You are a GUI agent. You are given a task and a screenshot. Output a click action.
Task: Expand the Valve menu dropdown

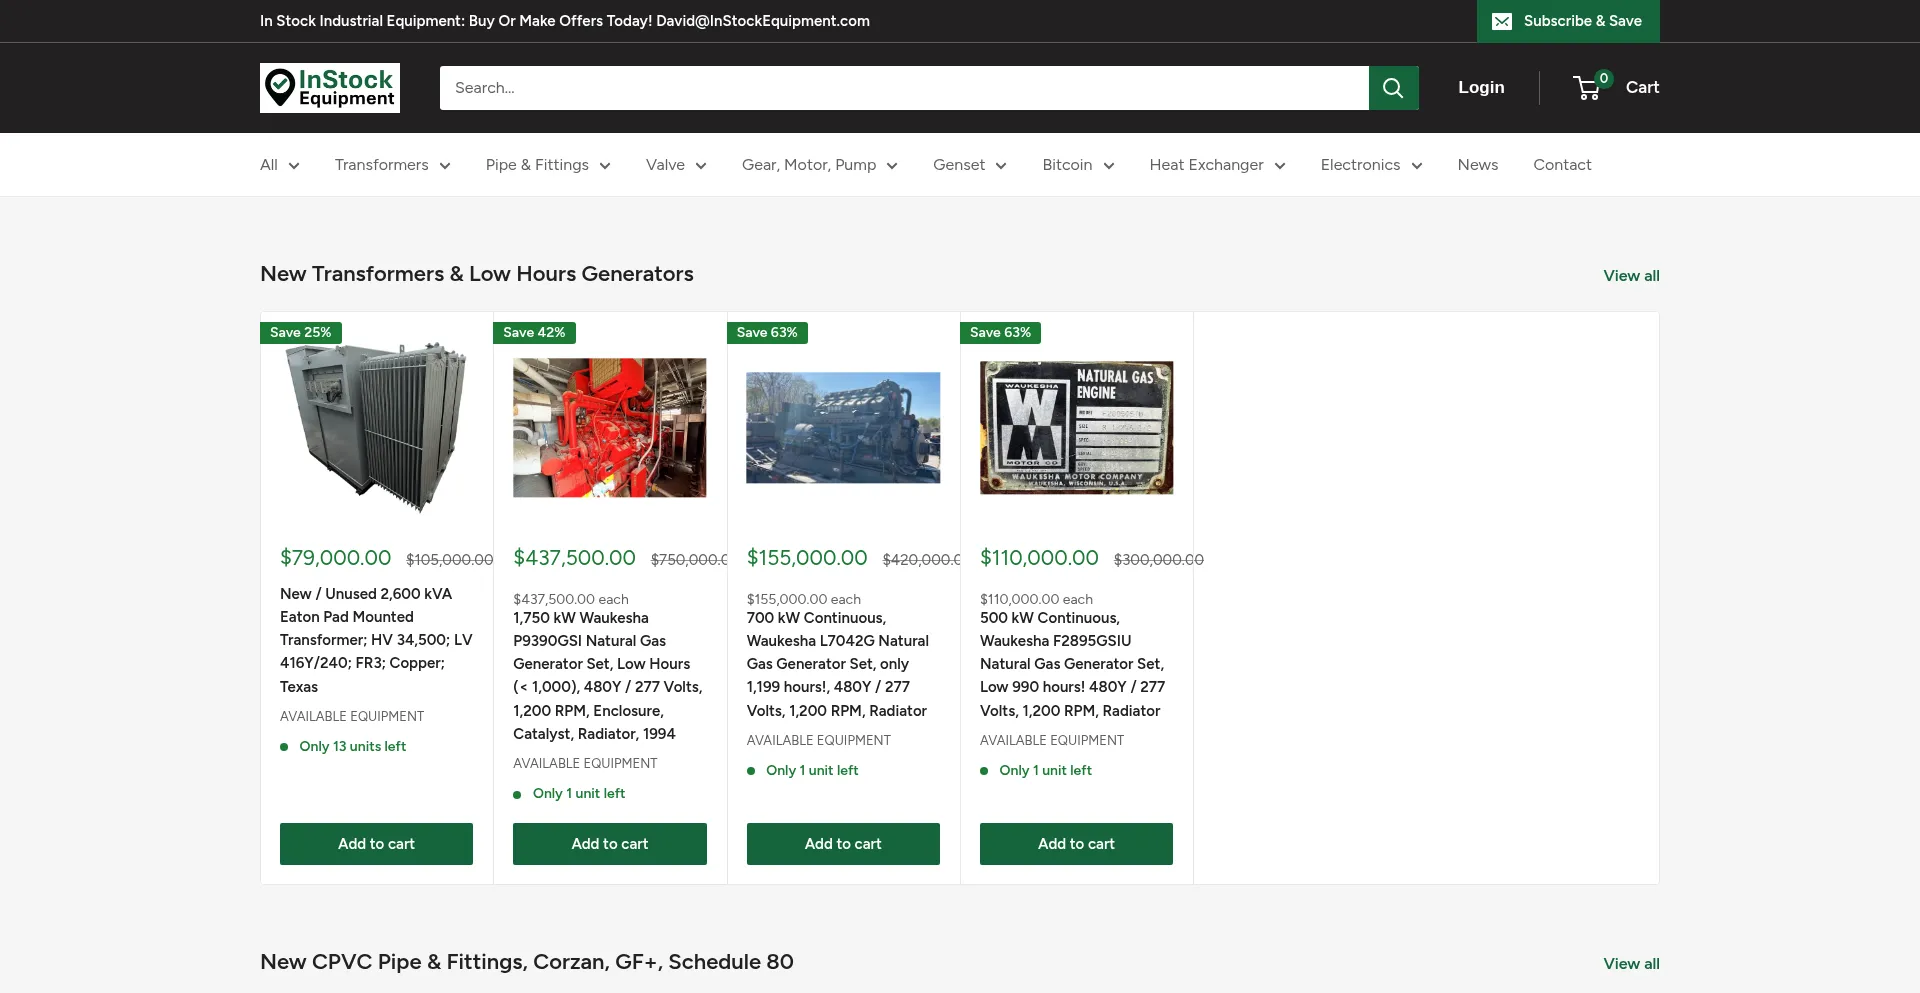676,165
